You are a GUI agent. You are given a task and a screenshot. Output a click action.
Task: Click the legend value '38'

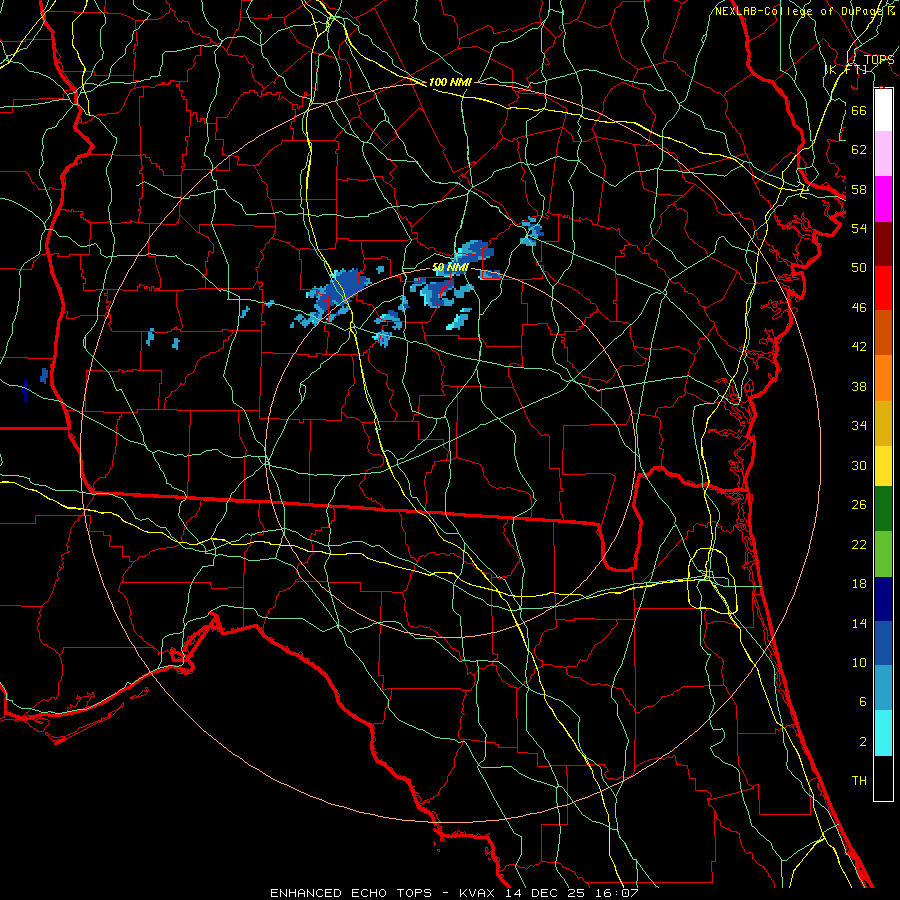(859, 386)
